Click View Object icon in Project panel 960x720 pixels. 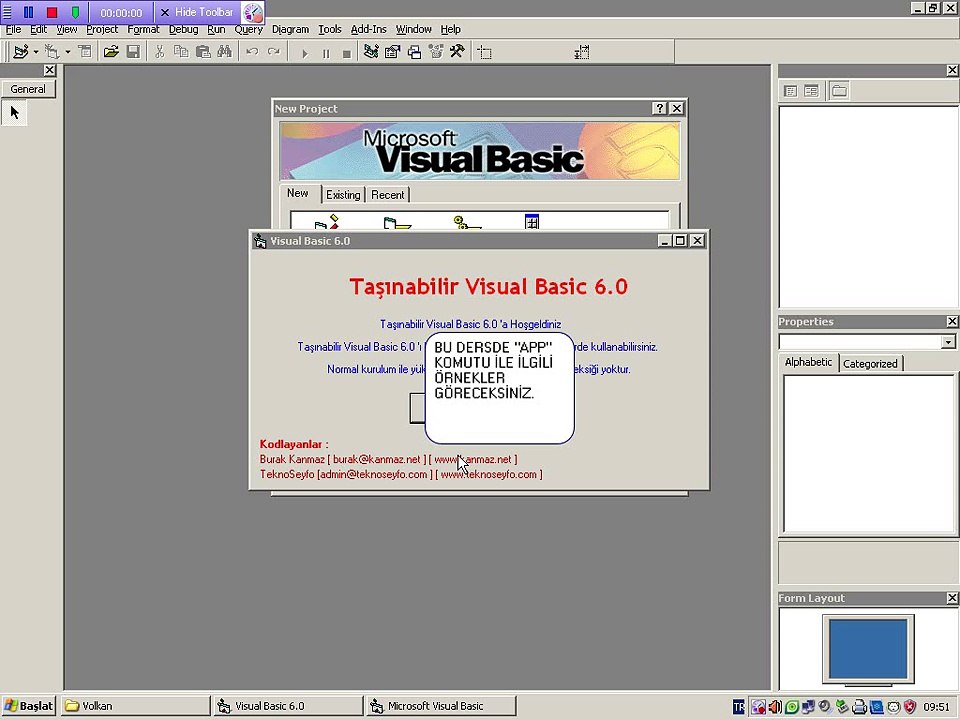pyautogui.click(x=811, y=91)
